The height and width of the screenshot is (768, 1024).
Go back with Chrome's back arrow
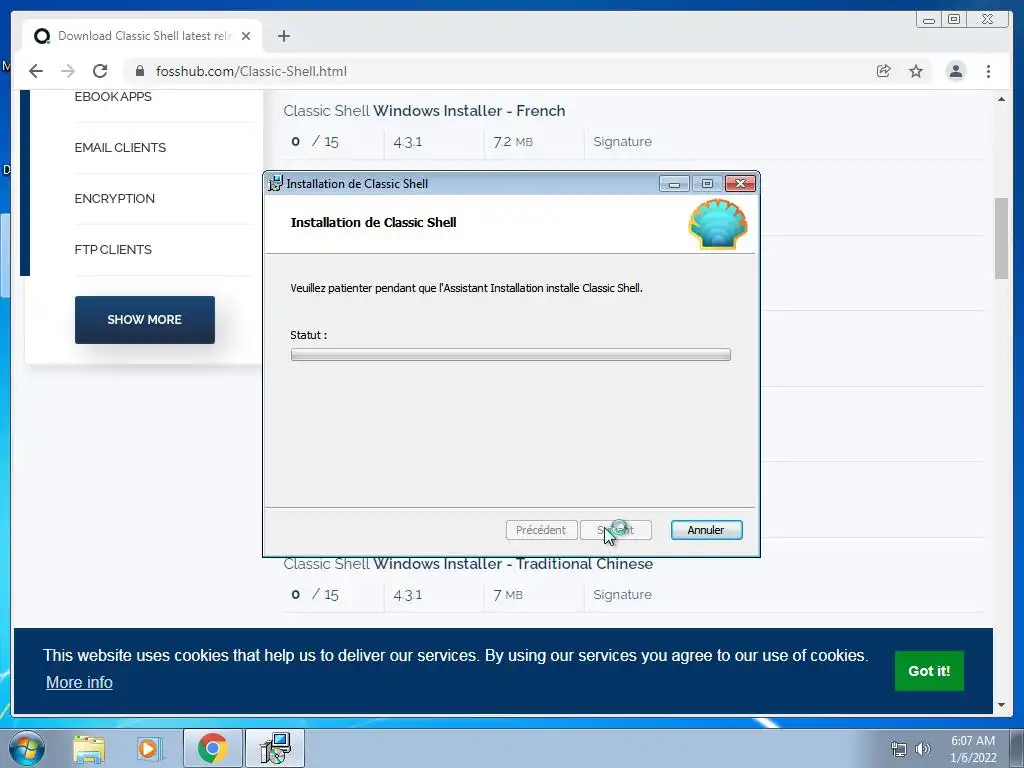[36, 71]
